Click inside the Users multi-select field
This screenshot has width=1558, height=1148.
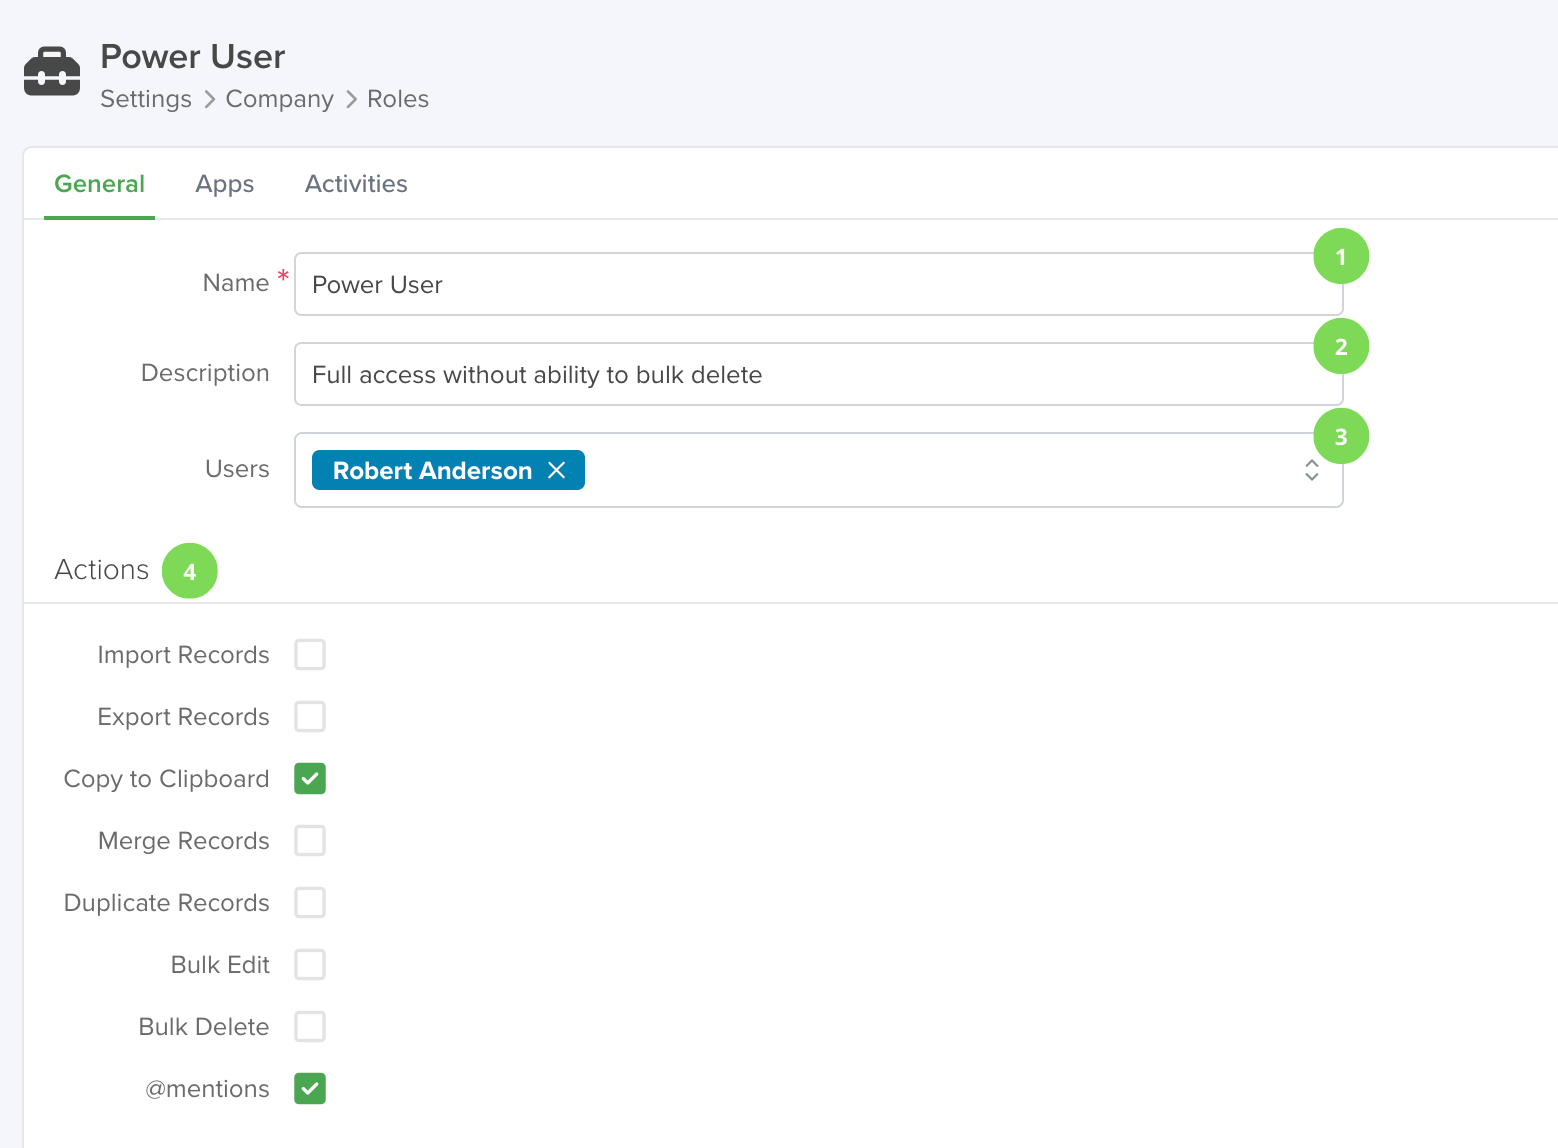818,470
